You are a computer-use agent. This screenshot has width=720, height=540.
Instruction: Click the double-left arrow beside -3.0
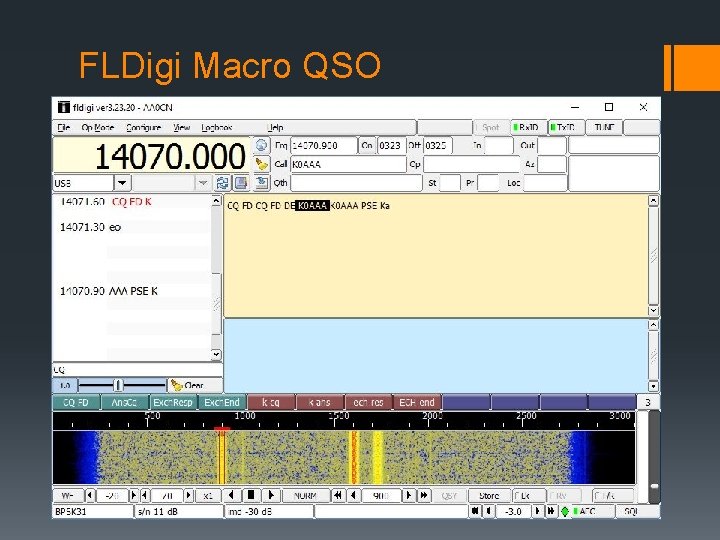475,511
